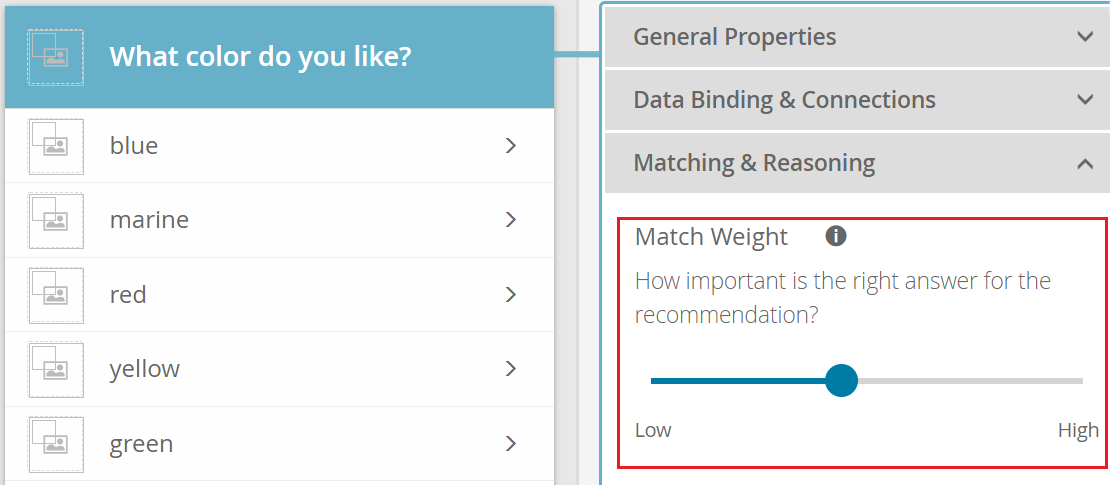Select the "What color do you like?" question title
The width and height of the screenshot is (1110, 485).
(260, 57)
